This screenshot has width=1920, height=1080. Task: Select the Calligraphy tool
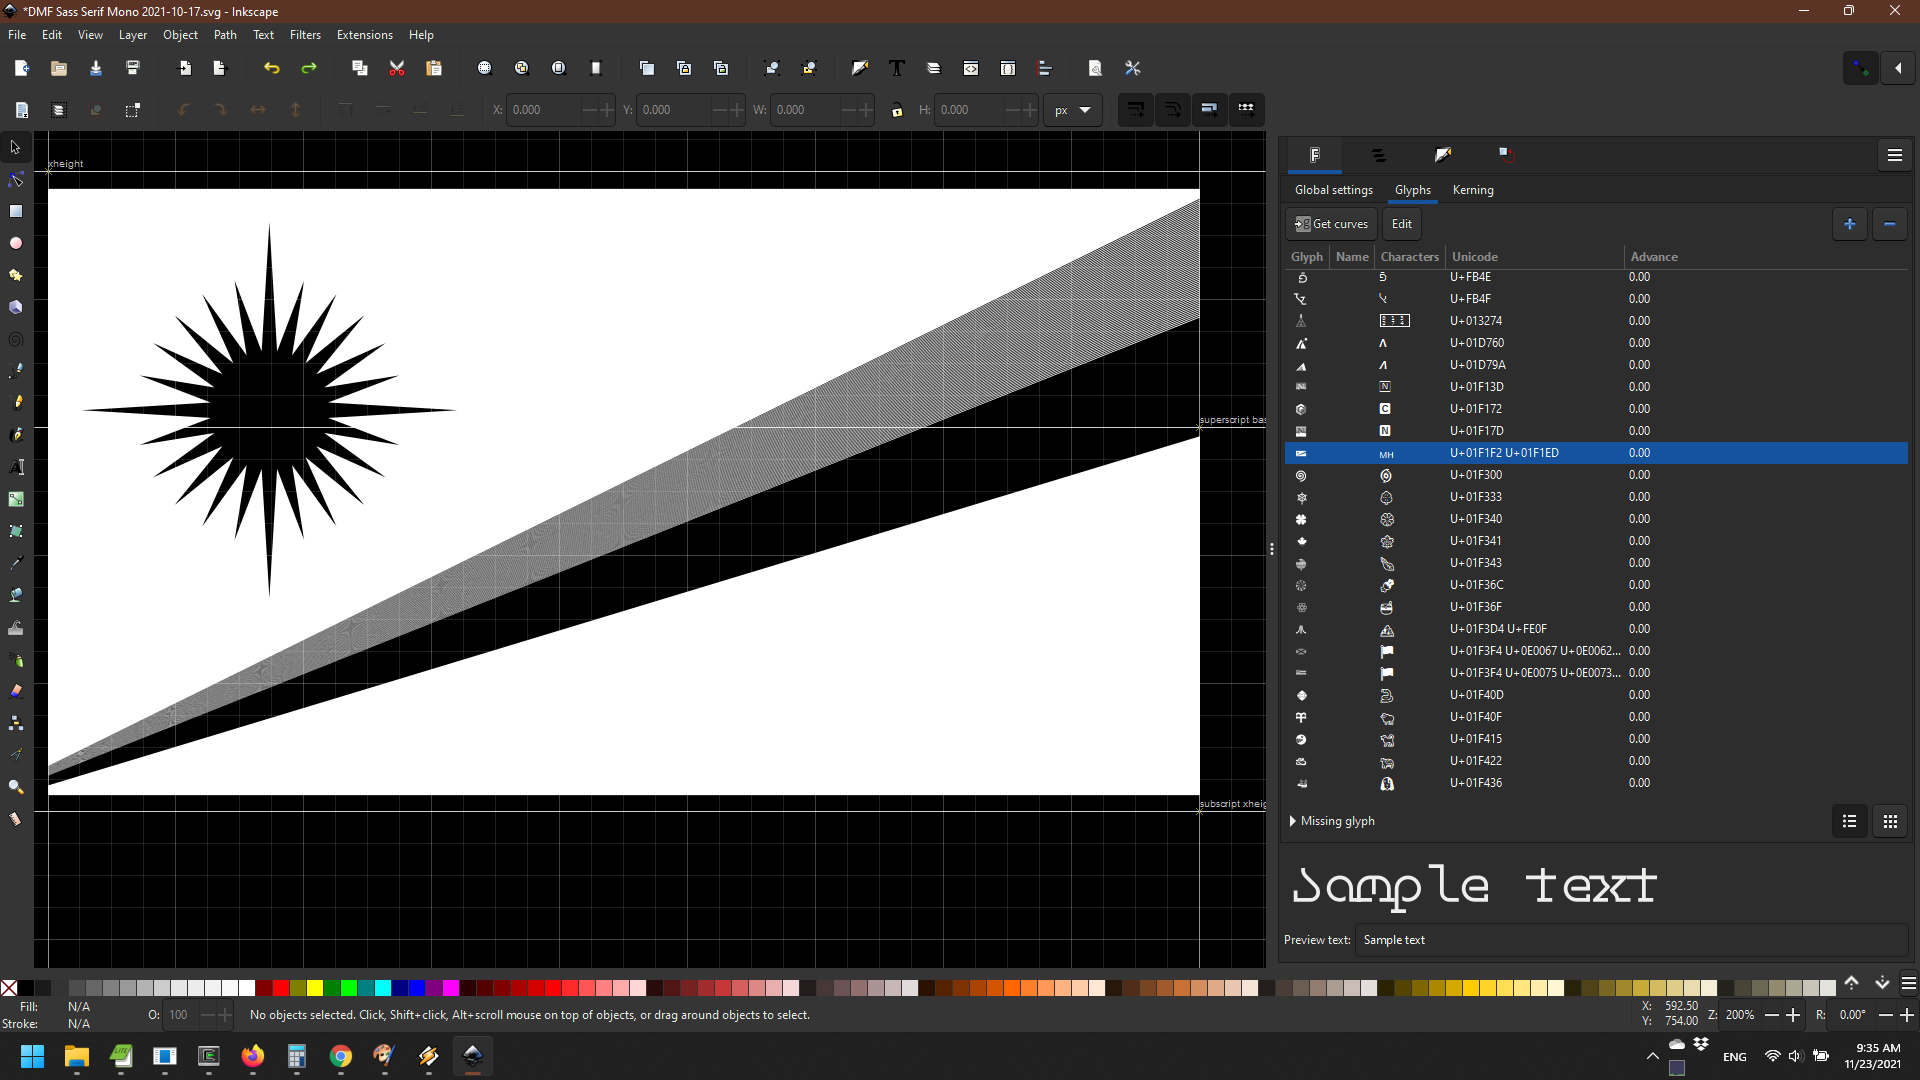tap(15, 434)
